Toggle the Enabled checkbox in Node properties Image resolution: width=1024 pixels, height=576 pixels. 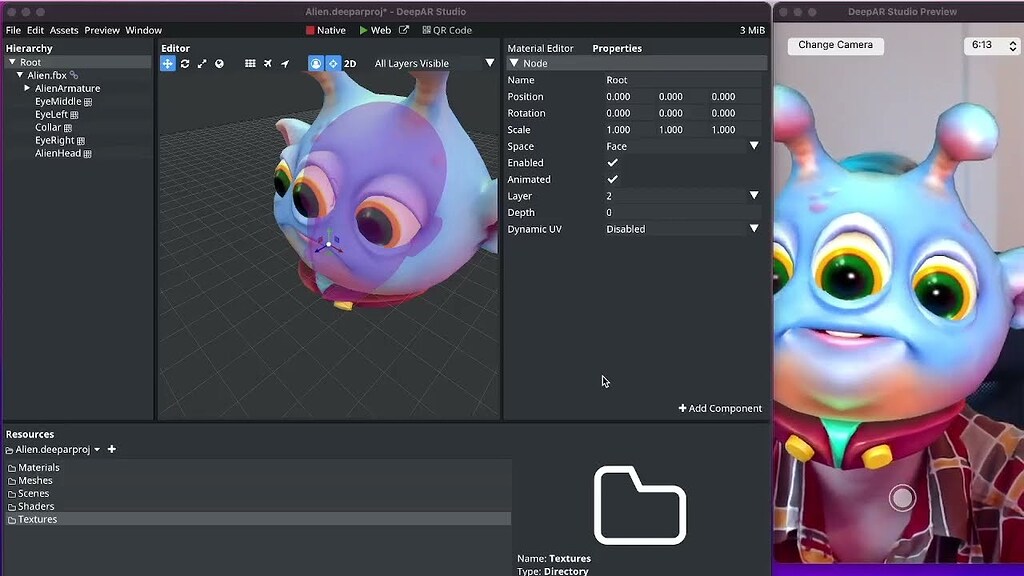click(x=611, y=162)
